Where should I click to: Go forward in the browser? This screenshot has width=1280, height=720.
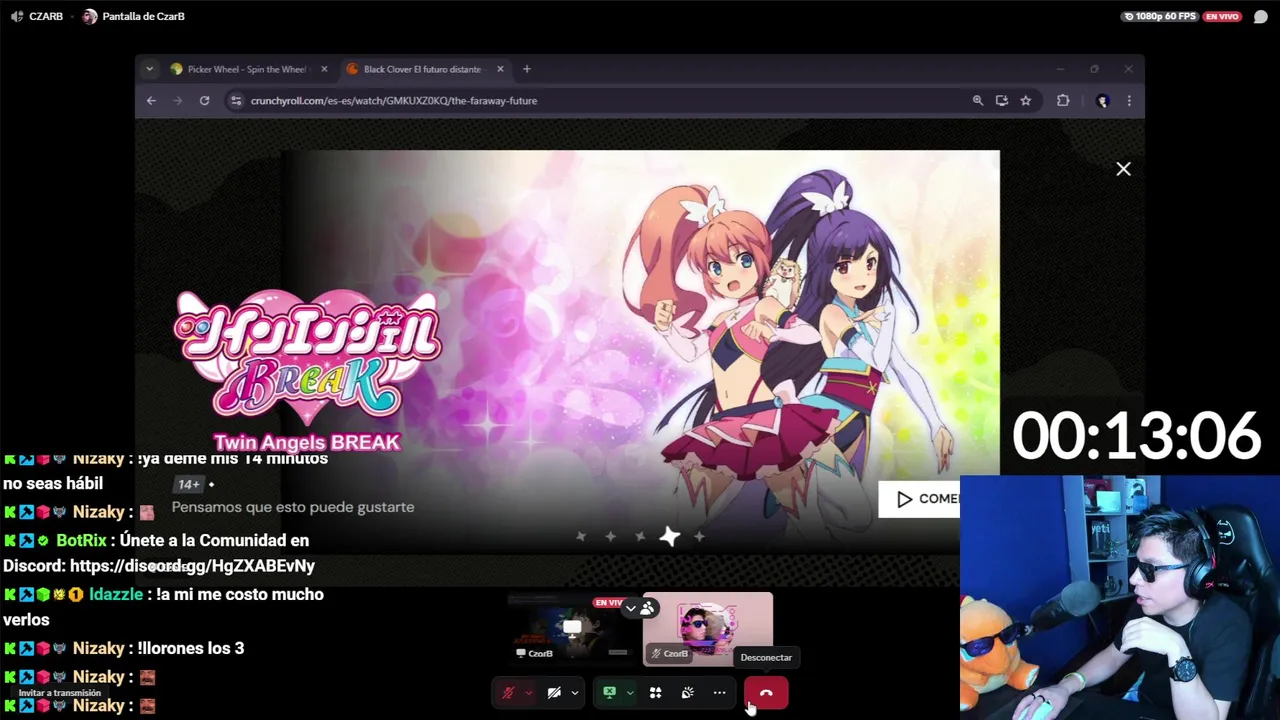click(178, 100)
